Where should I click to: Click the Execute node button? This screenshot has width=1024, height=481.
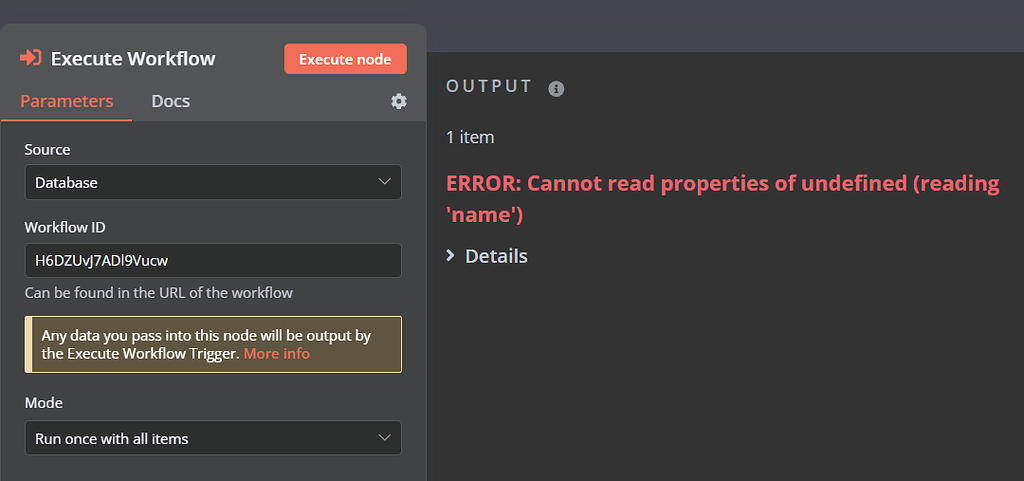(345, 59)
